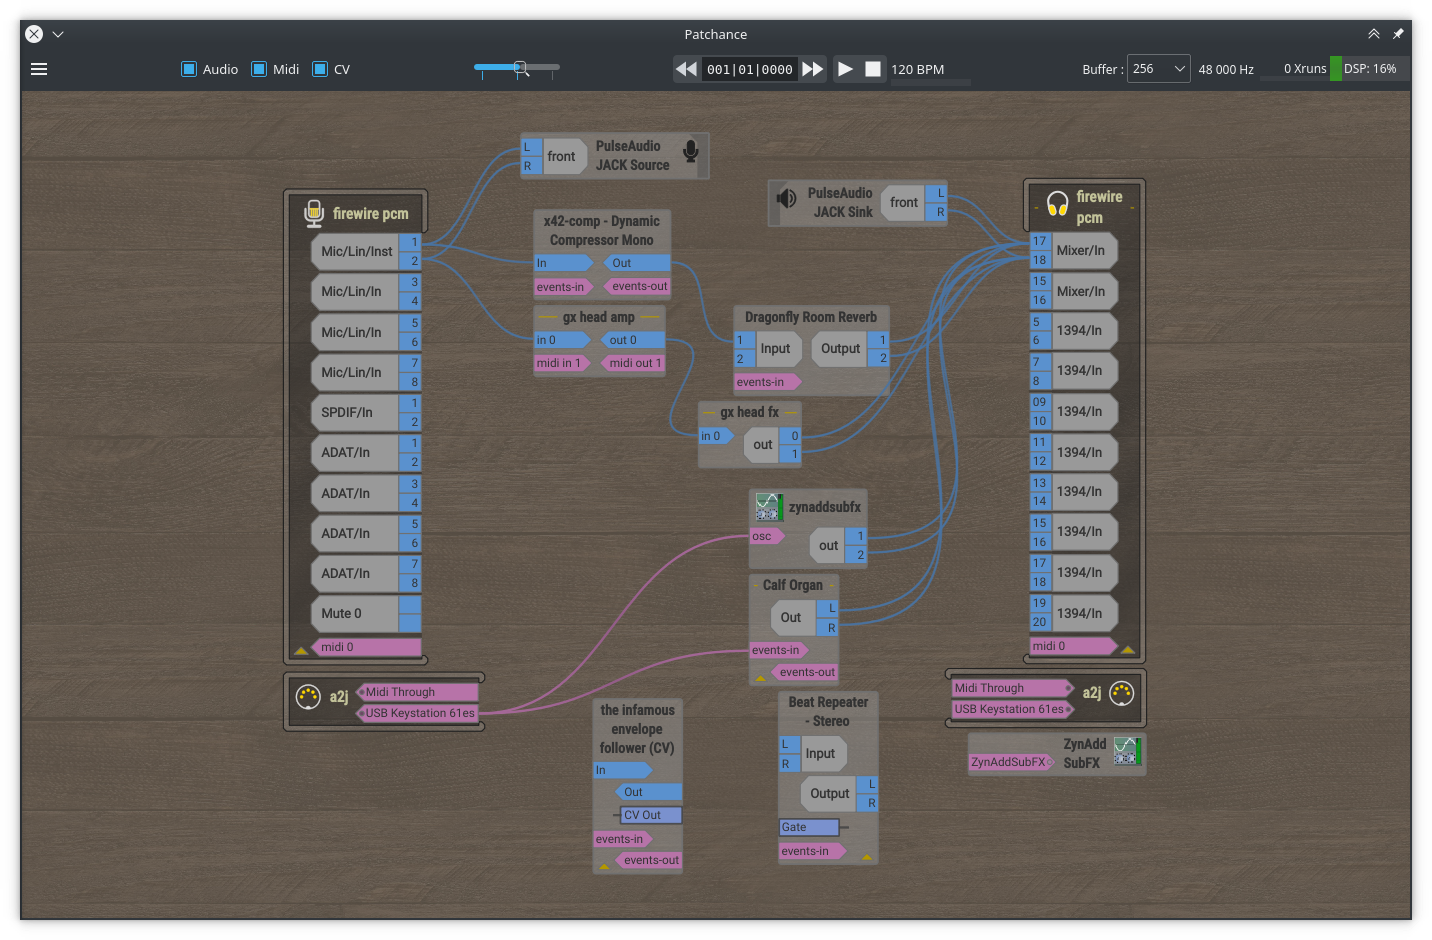This screenshot has width=1432, height=940.
Task: Click the pin window icon in title bar
Action: coord(1398,34)
